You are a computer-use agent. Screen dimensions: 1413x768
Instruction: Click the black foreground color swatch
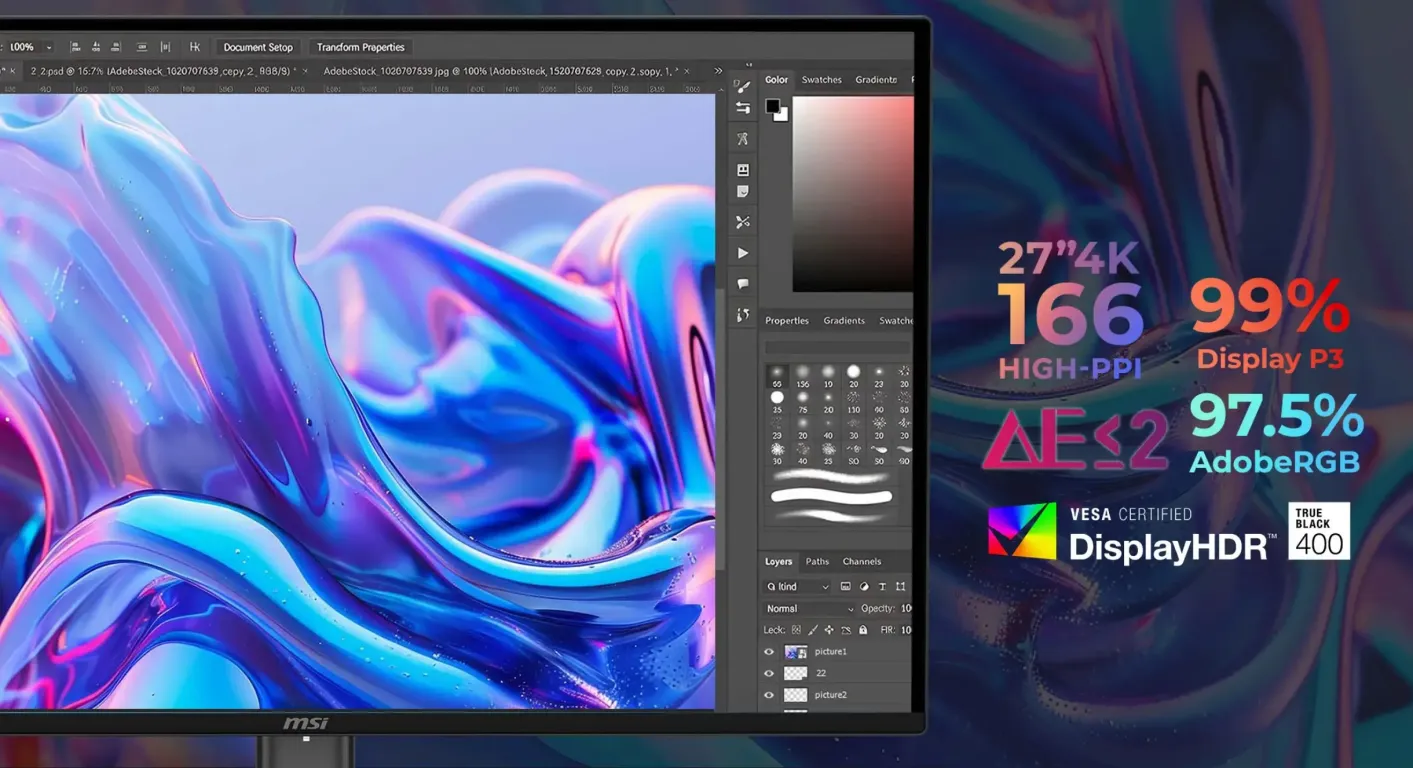(772, 106)
